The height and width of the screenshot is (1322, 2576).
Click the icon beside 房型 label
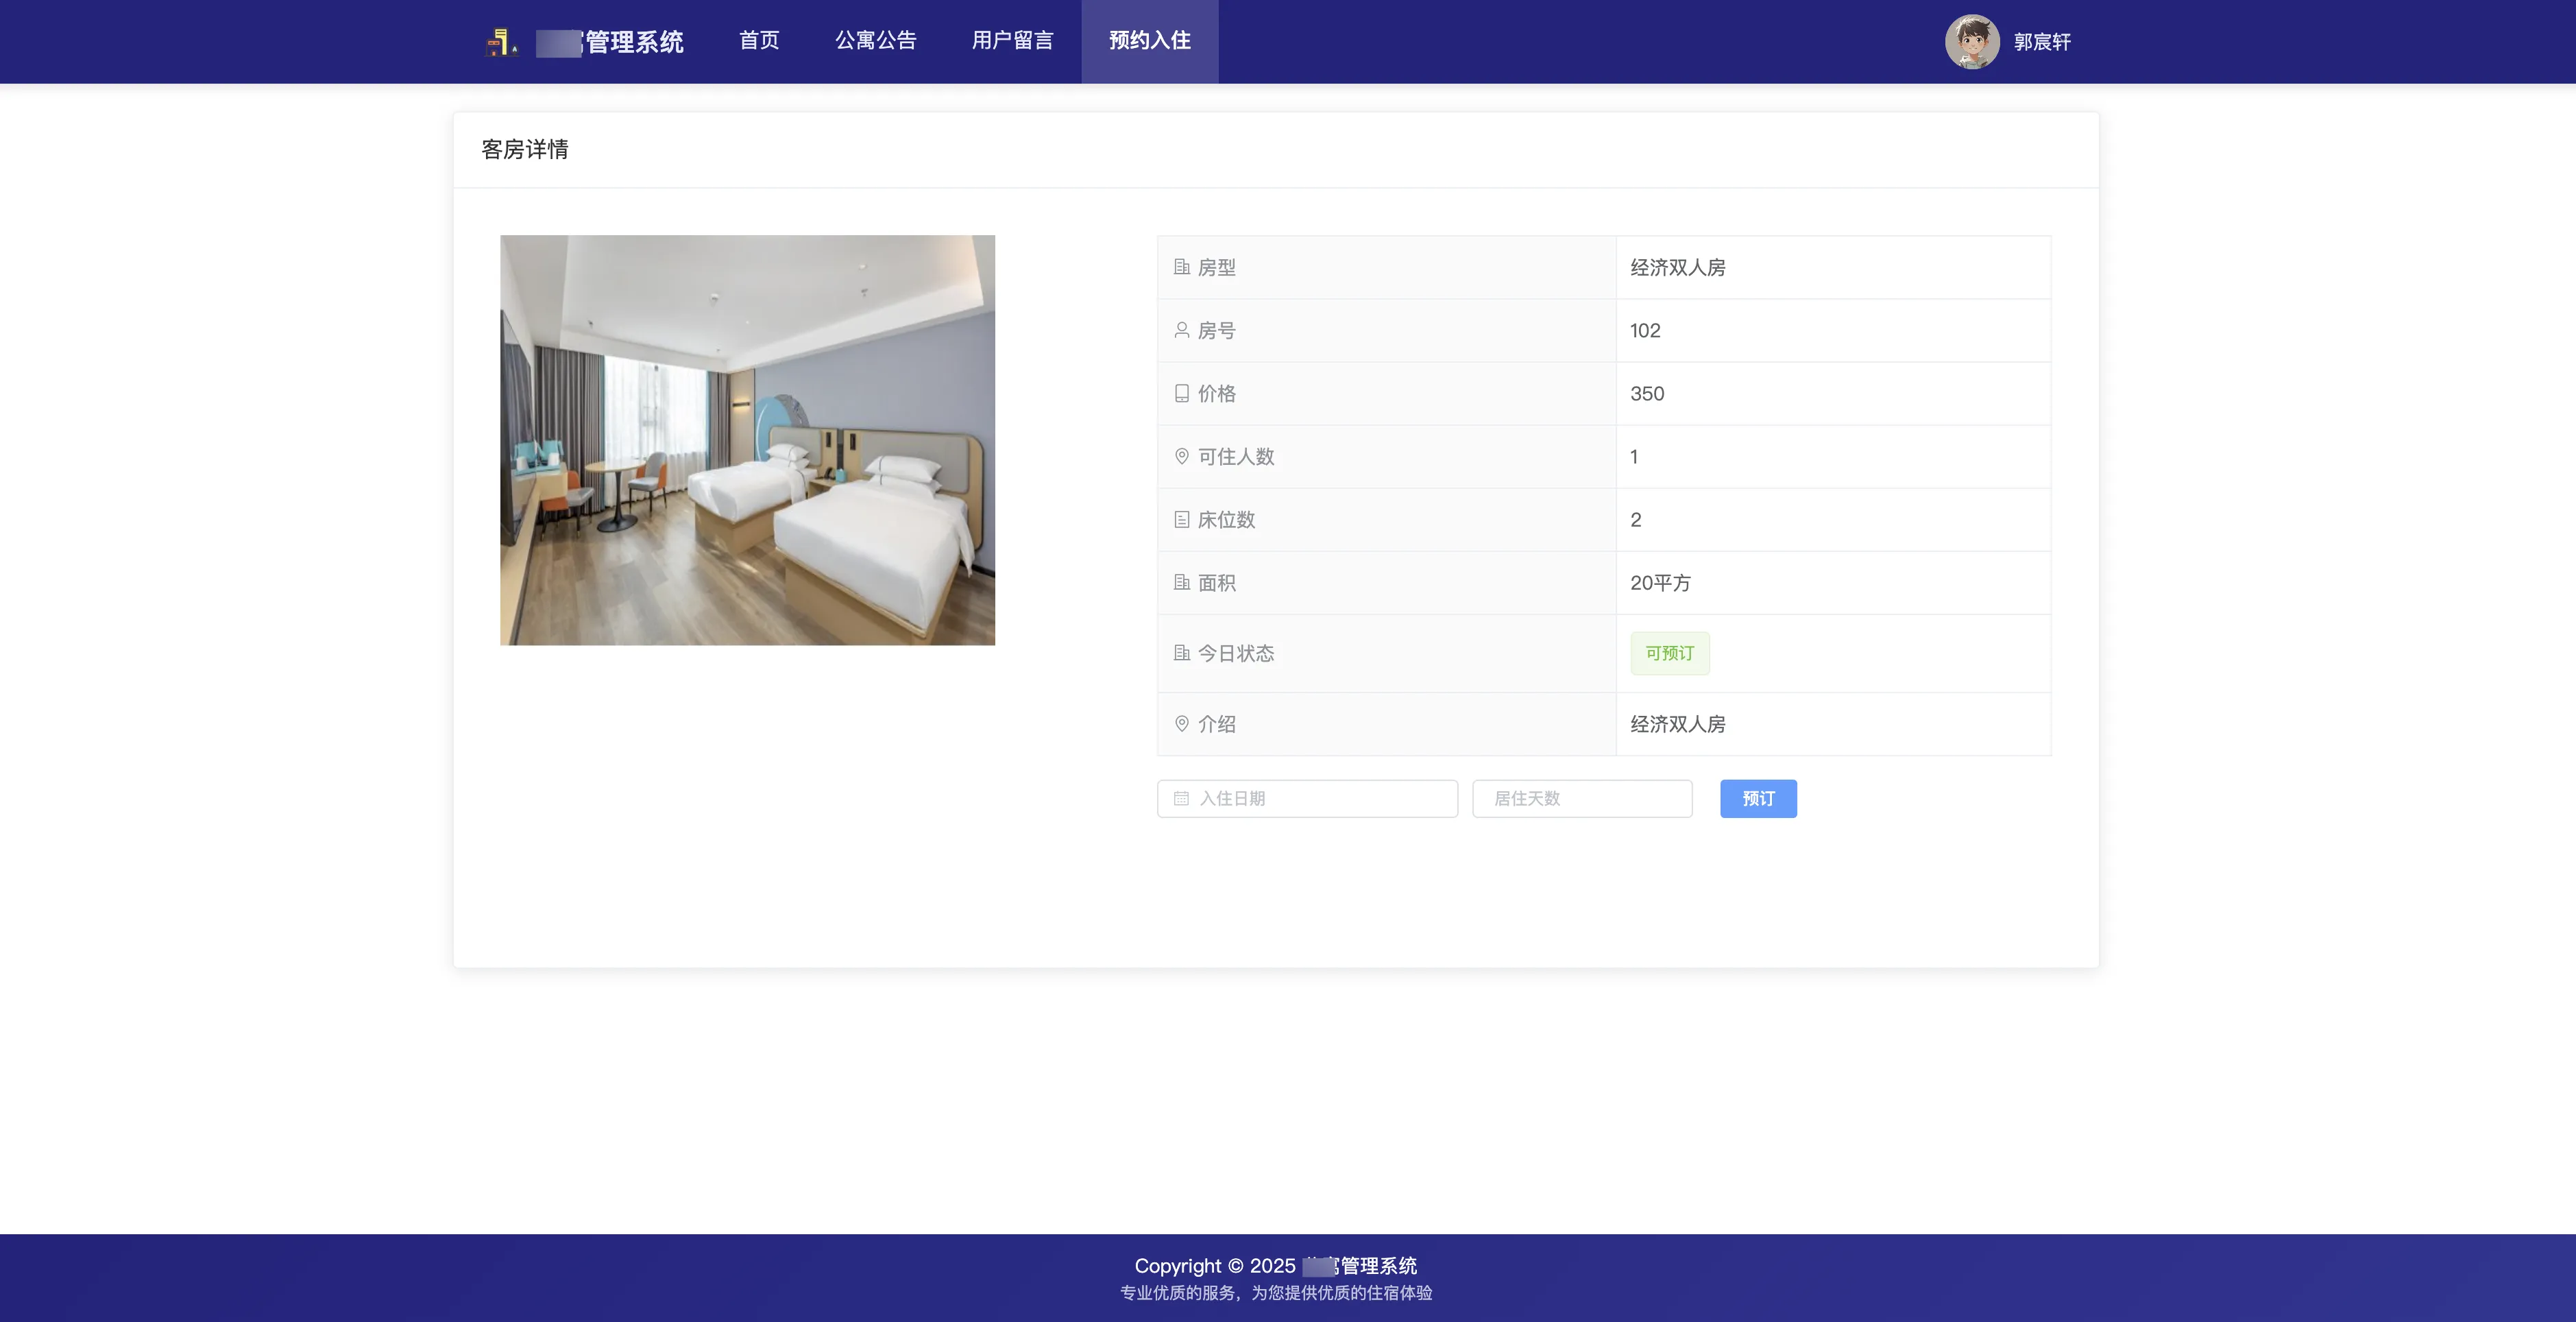click(x=1181, y=267)
